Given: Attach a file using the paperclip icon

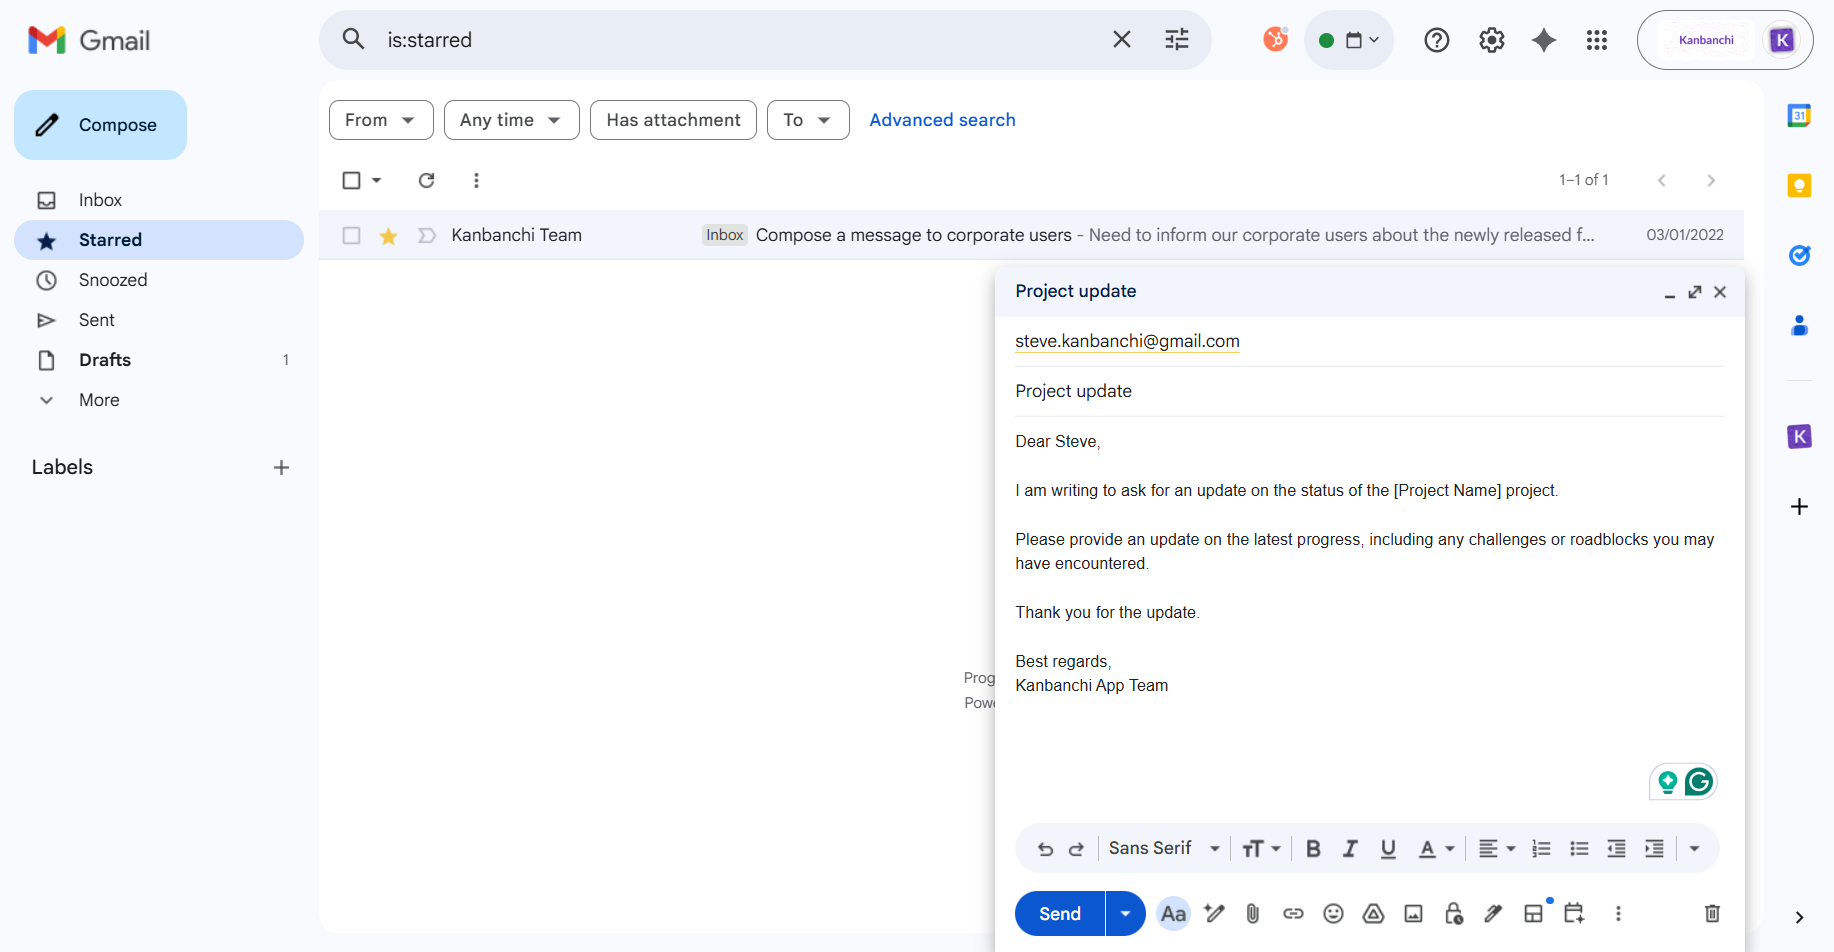Looking at the screenshot, I should coord(1253,913).
